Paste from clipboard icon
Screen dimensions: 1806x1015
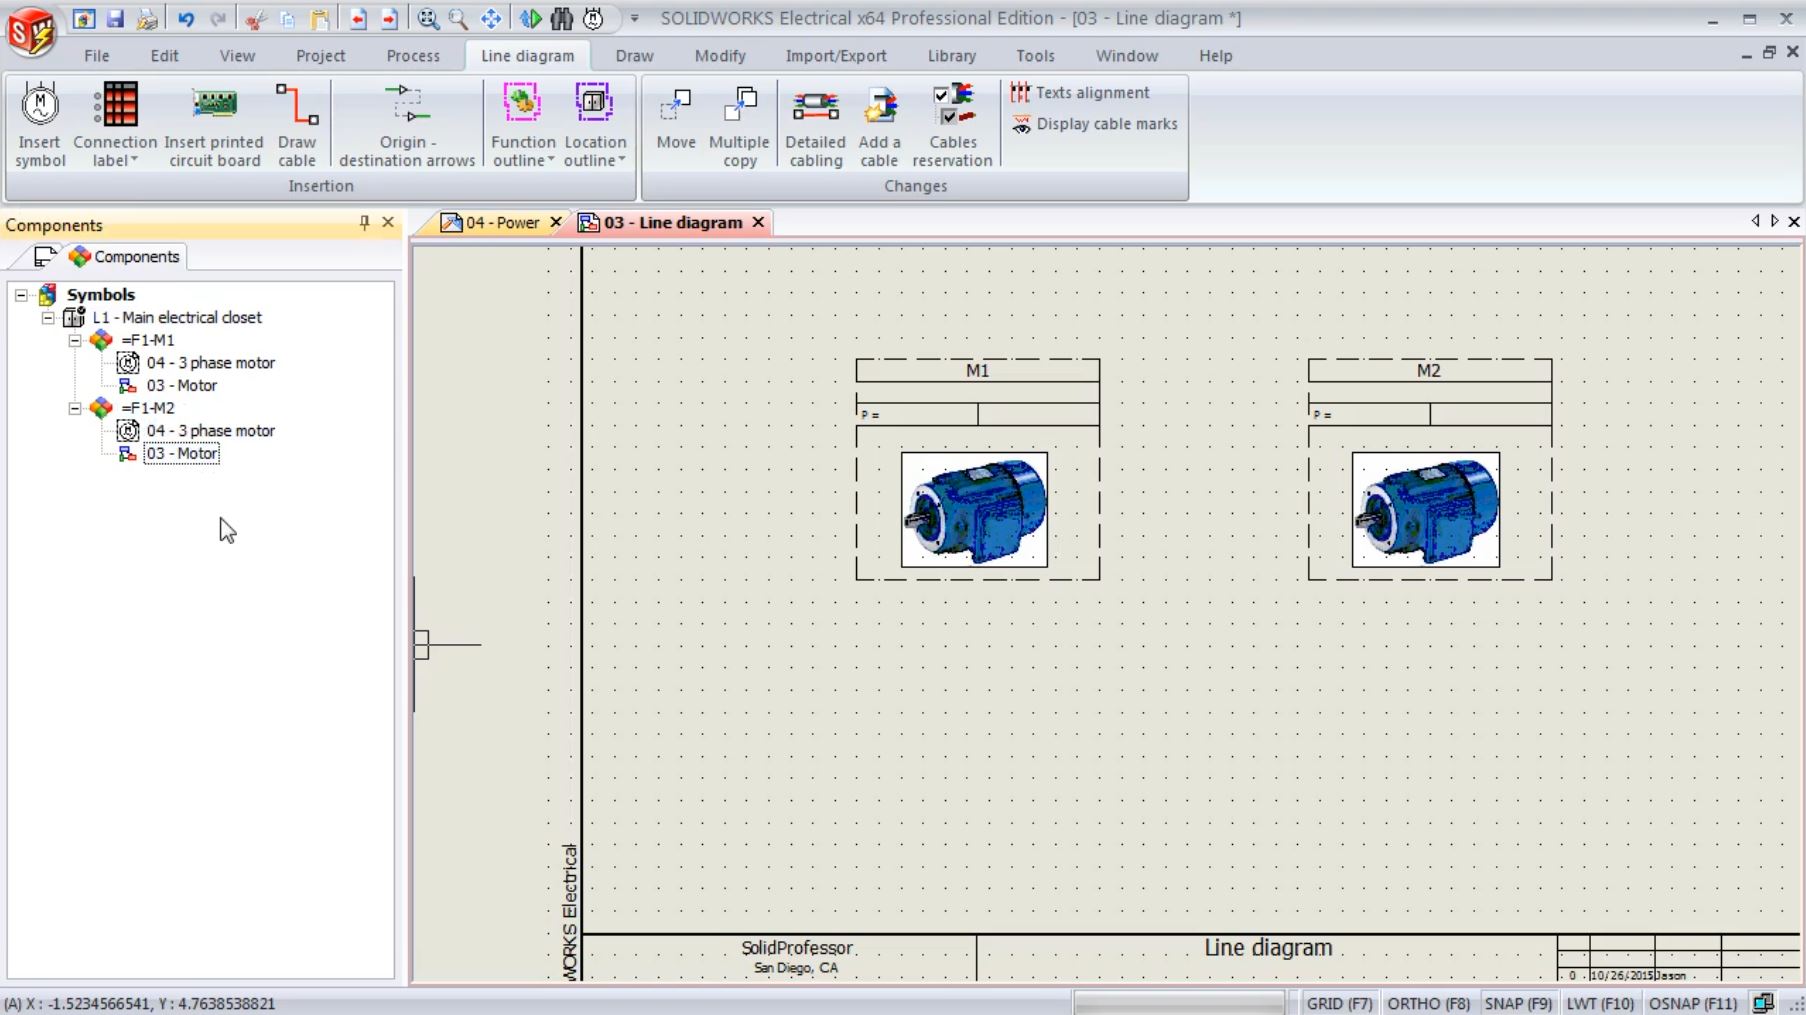[320, 19]
